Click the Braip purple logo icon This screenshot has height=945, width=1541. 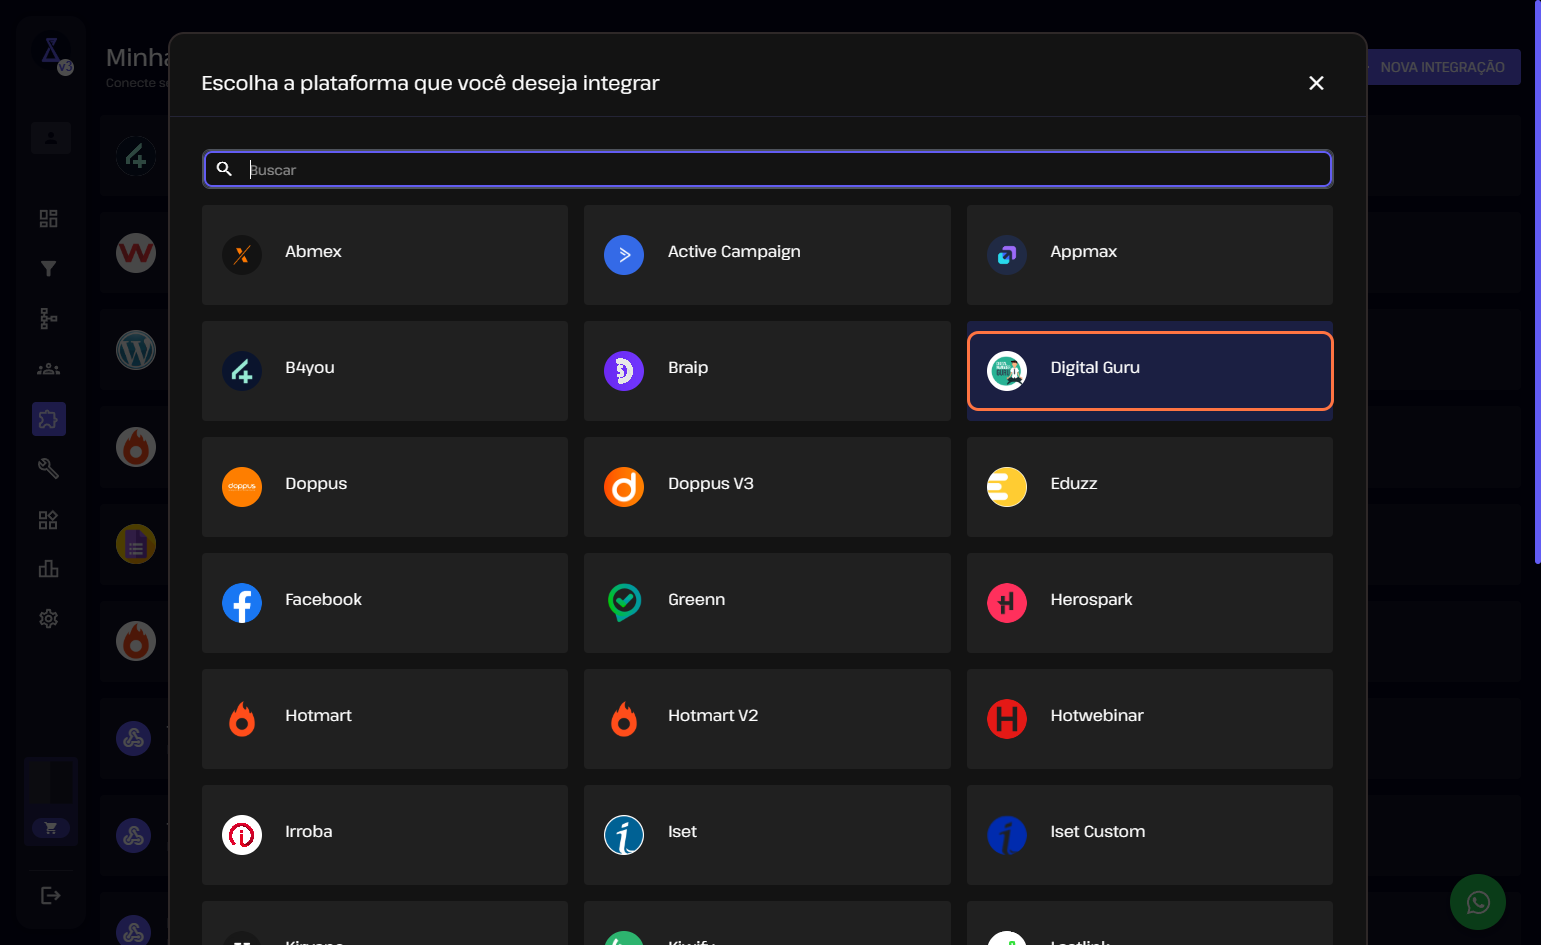(624, 371)
